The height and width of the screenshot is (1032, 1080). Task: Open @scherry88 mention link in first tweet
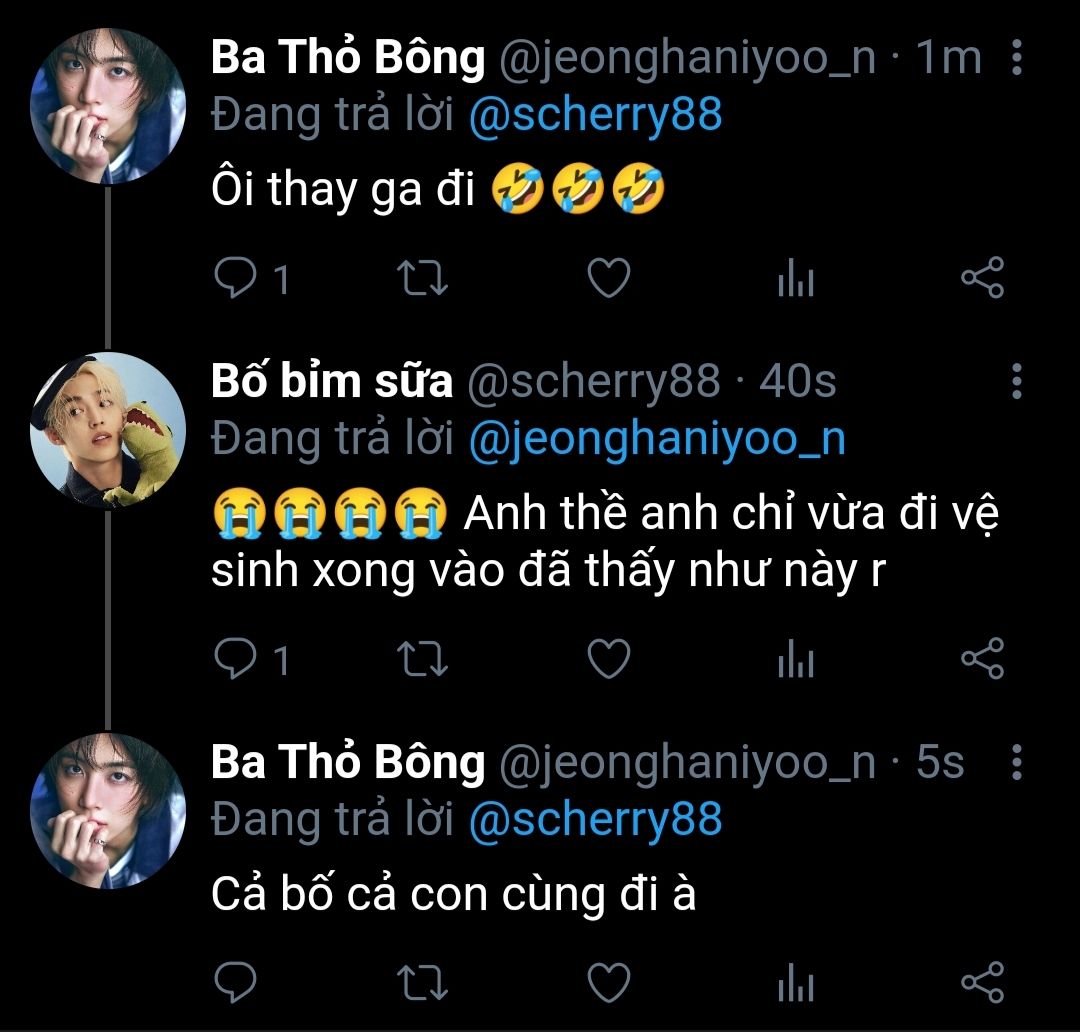pos(595,115)
